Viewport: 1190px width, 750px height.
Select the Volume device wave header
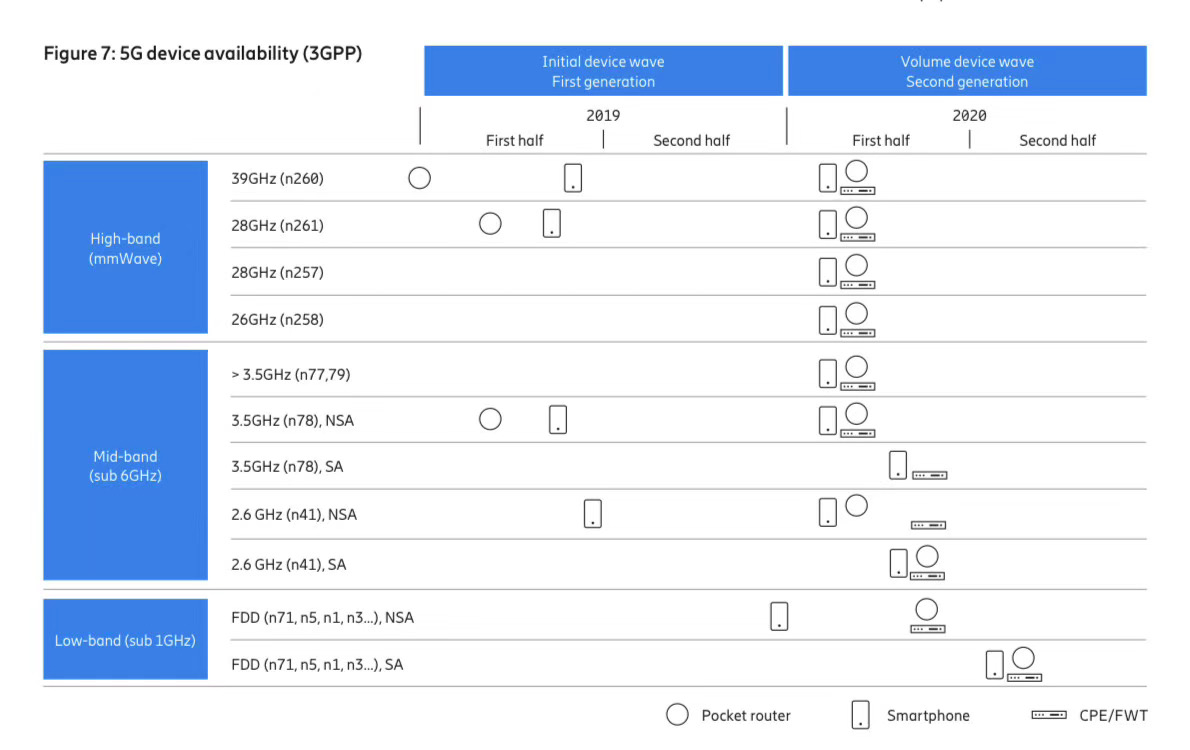[x=967, y=71]
